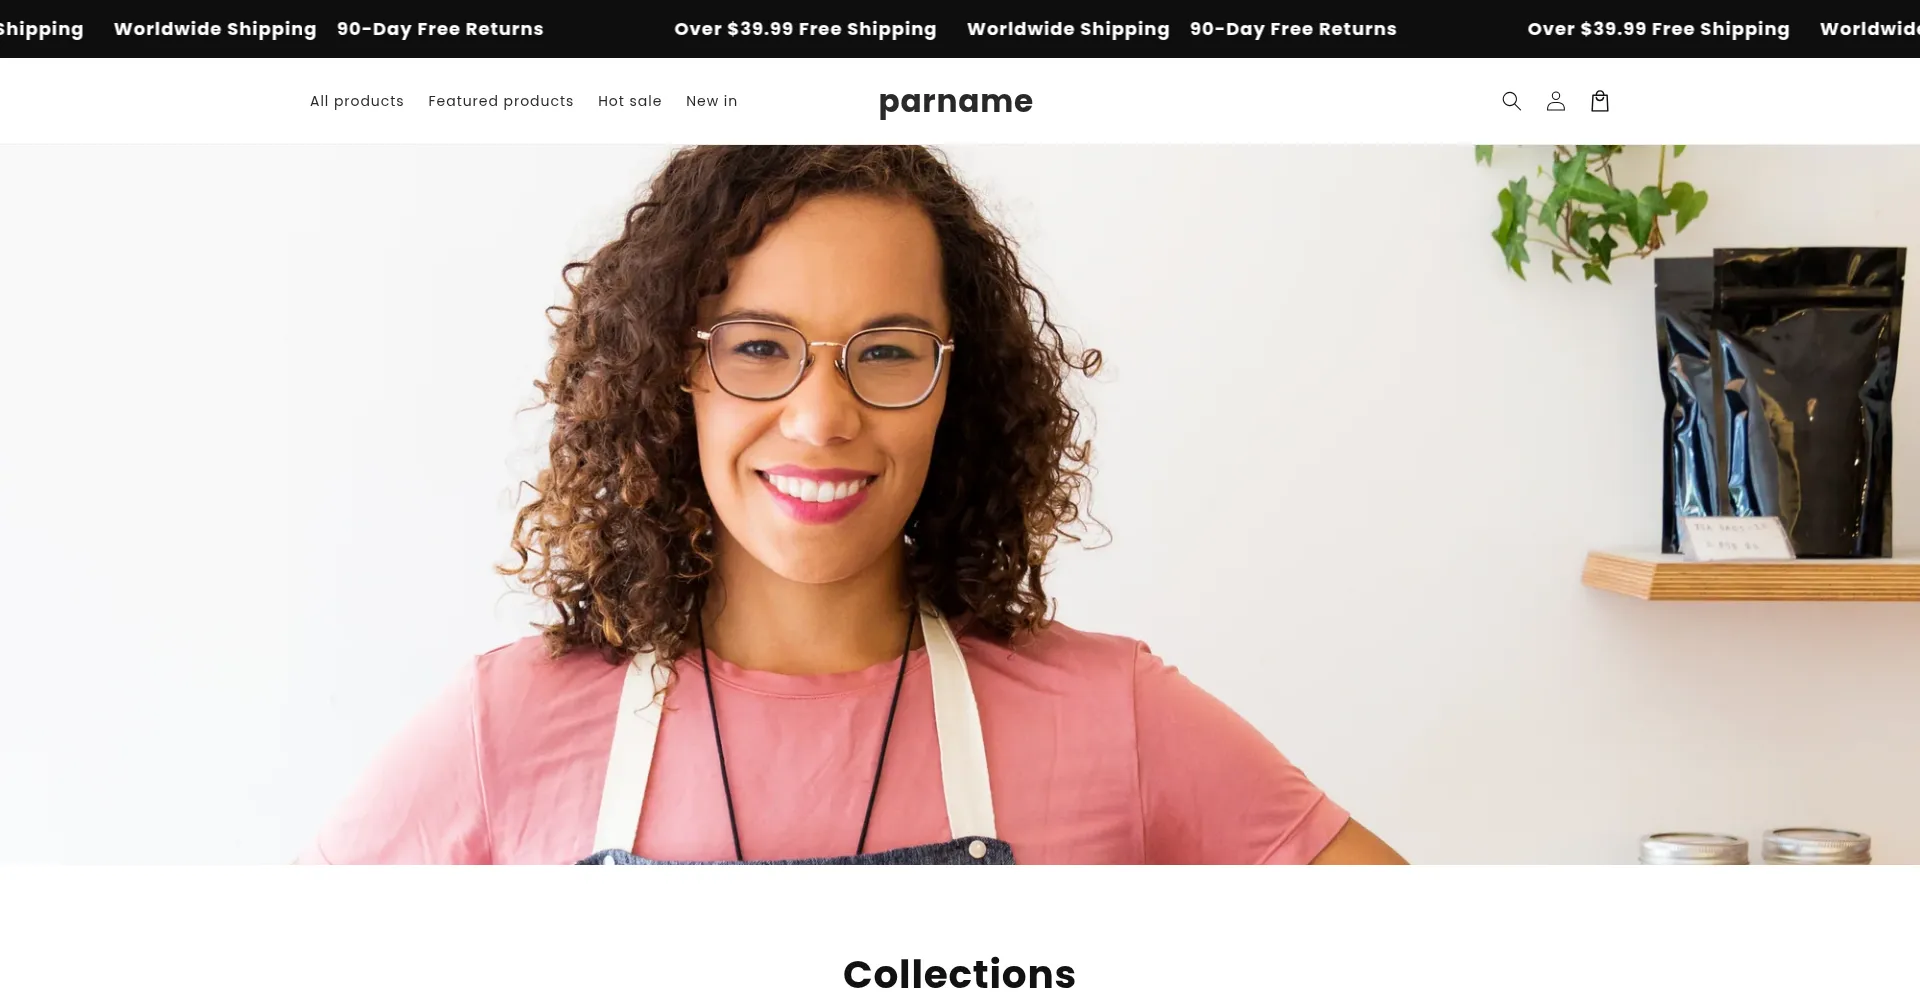
Task: Click rightmost 'Over $39.99 Free Shipping' text
Action: pyautogui.click(x=1658, y=29)
